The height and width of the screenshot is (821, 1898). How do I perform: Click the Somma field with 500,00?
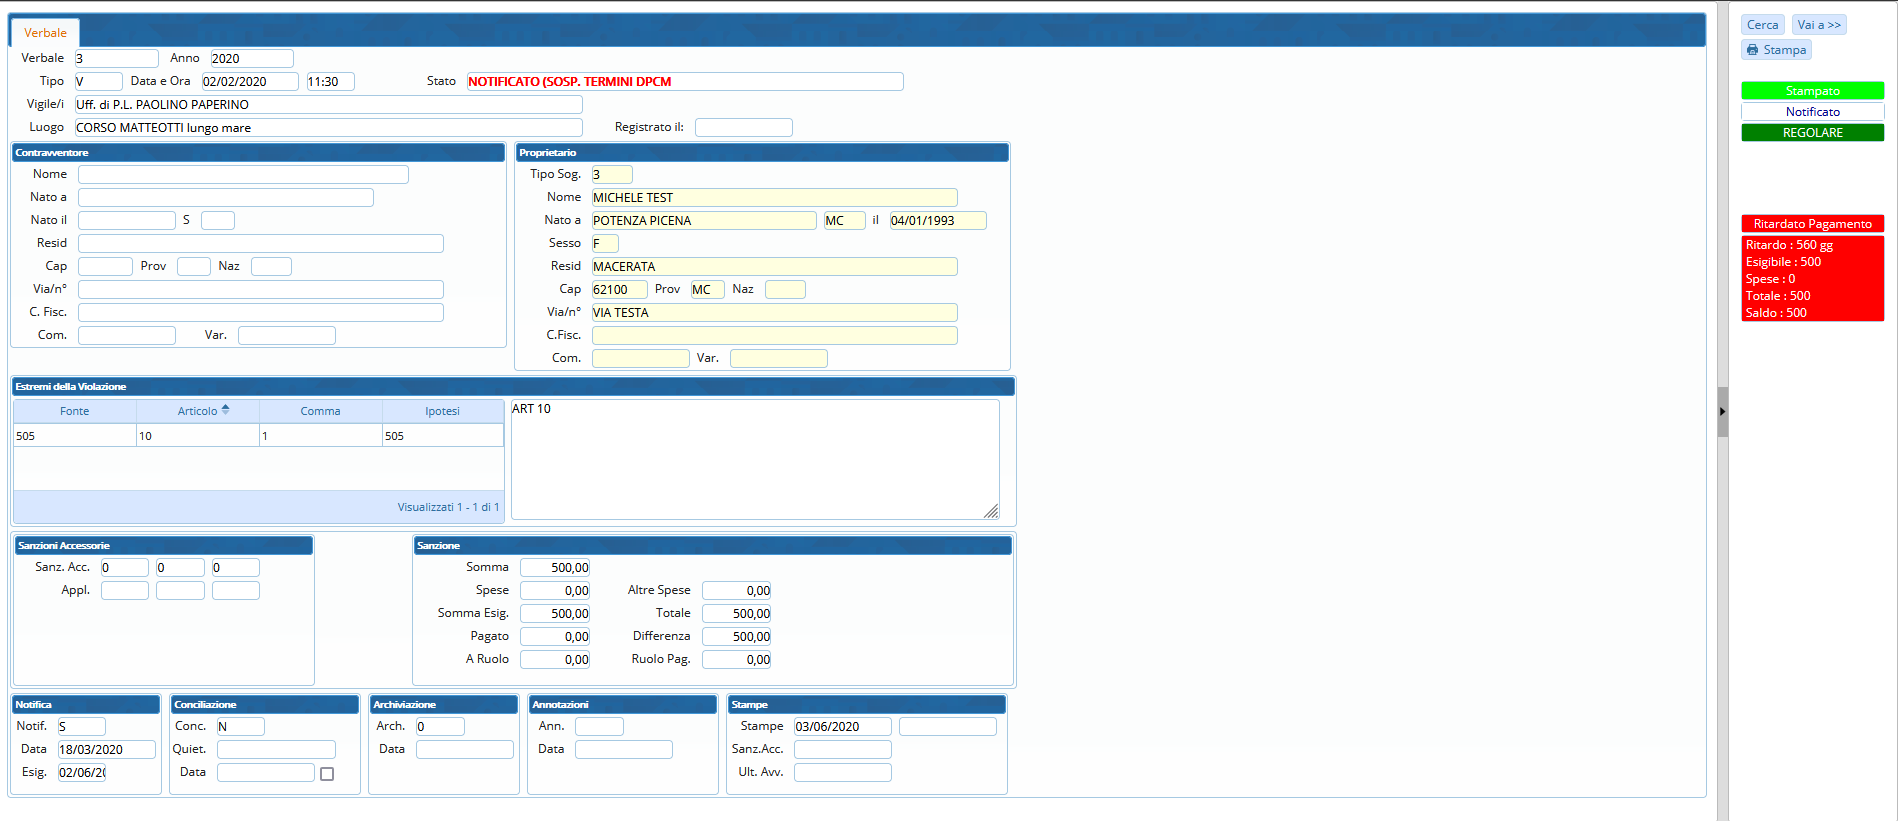555,568
